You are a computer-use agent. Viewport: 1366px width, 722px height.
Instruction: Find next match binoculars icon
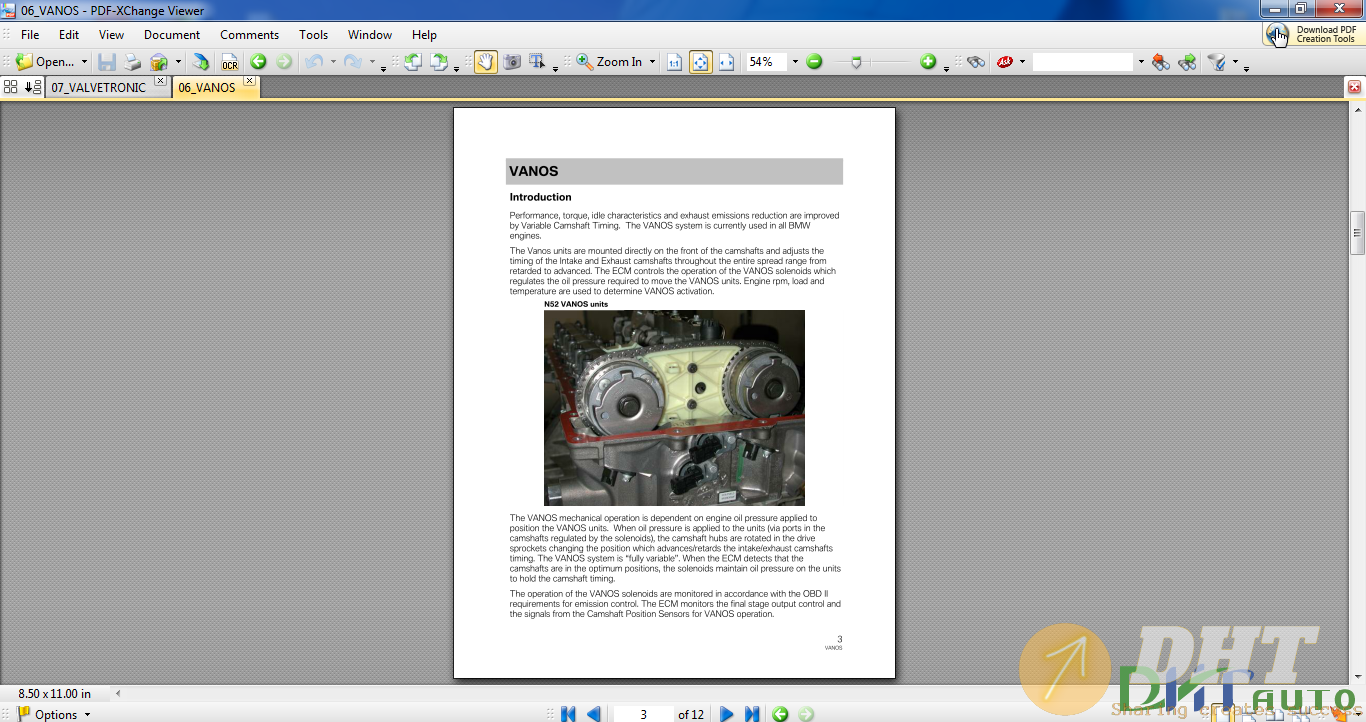(1187, 62)
